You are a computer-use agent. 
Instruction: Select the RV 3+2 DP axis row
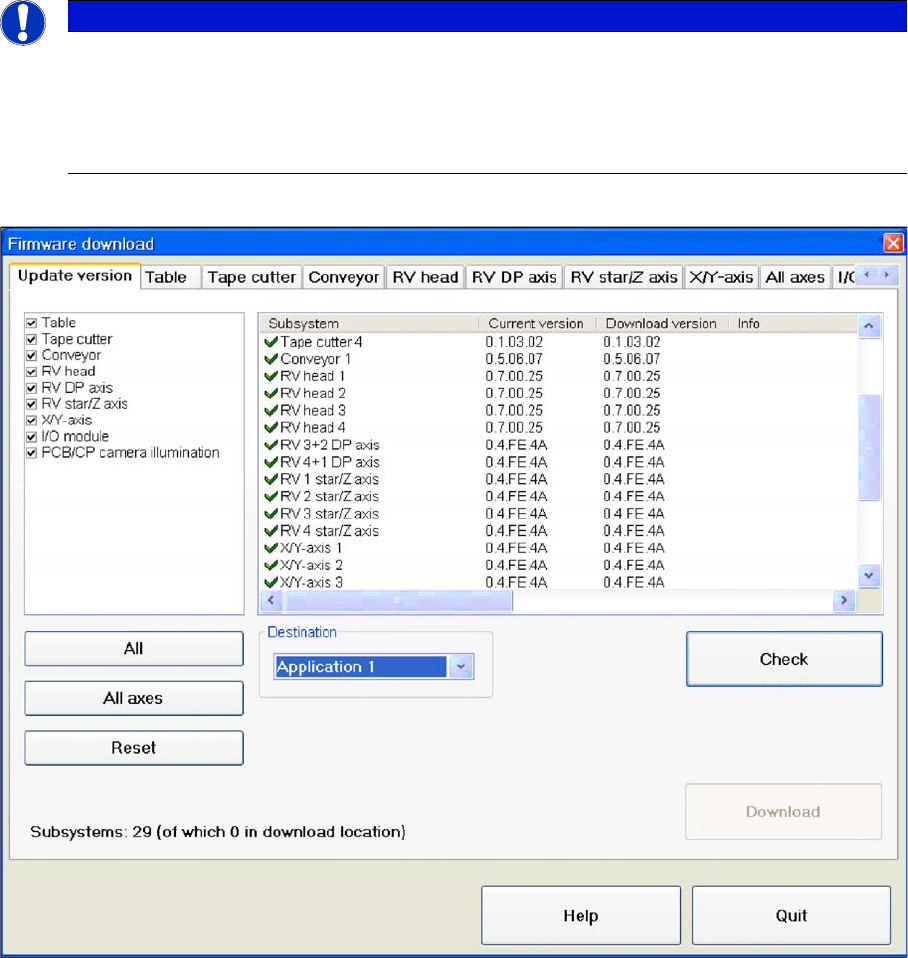tap(558, 445)
